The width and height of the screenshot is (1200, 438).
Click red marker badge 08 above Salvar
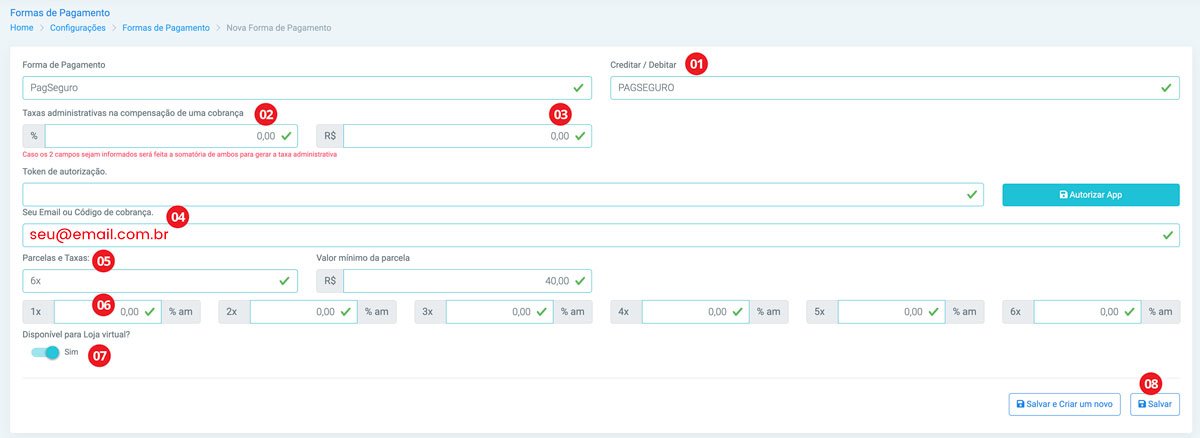click(x=1152, y=383)
